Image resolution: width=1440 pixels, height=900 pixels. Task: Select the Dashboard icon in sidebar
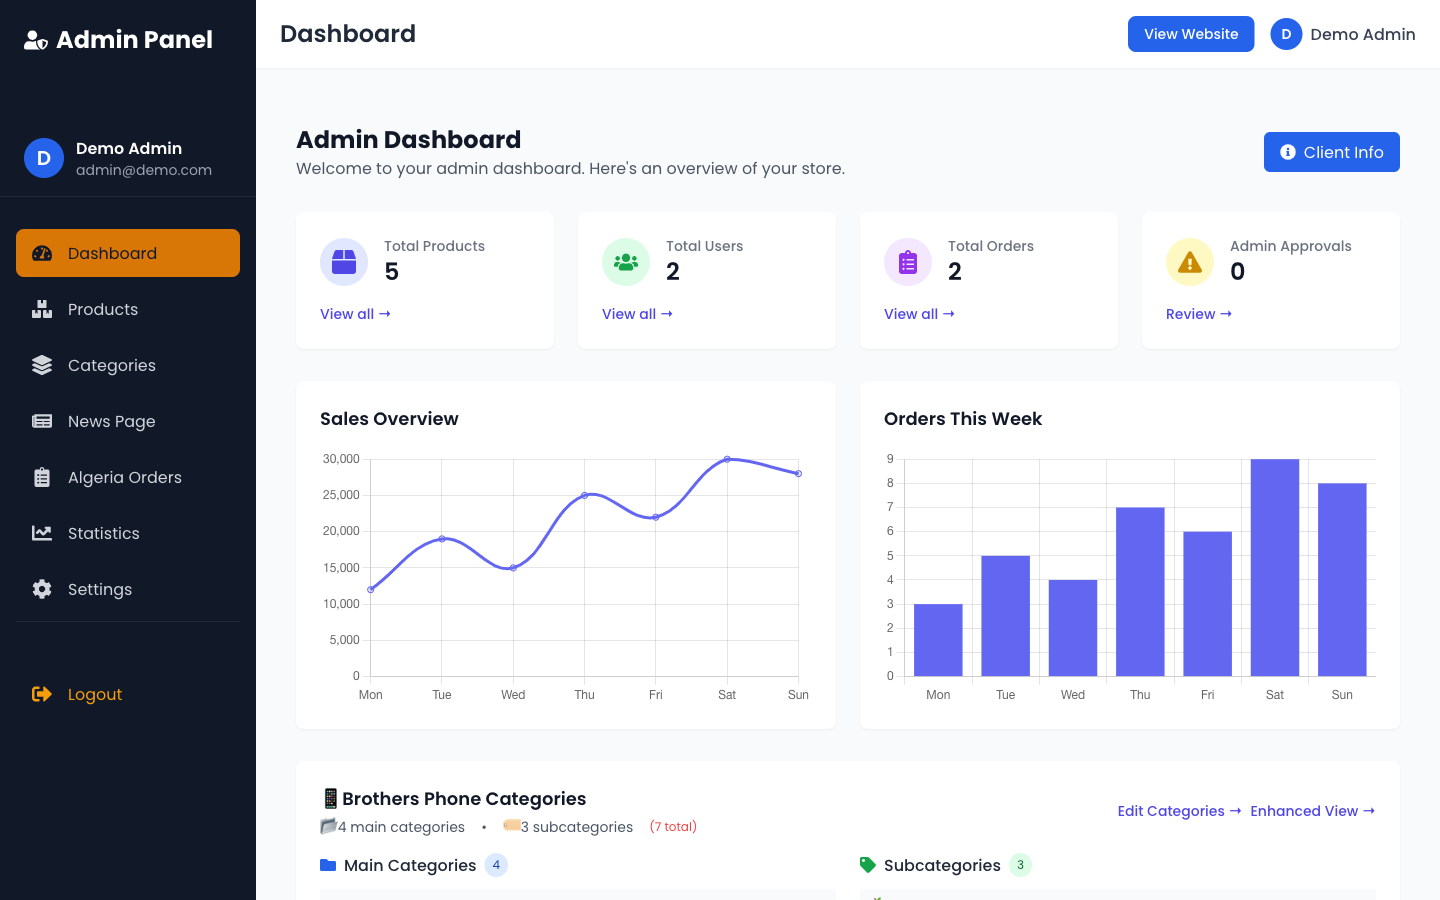pos(42,253)
